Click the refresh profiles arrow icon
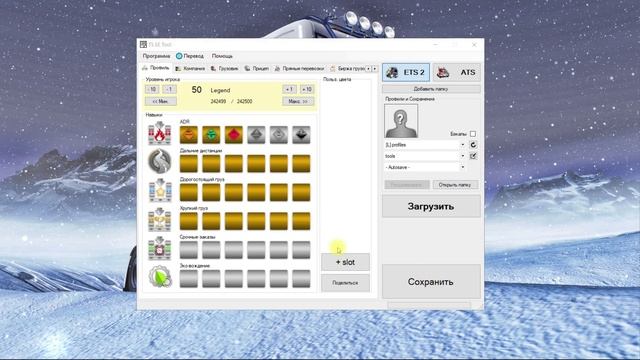Viewport: 640px width, 360px height. click(x=473, y=144)
